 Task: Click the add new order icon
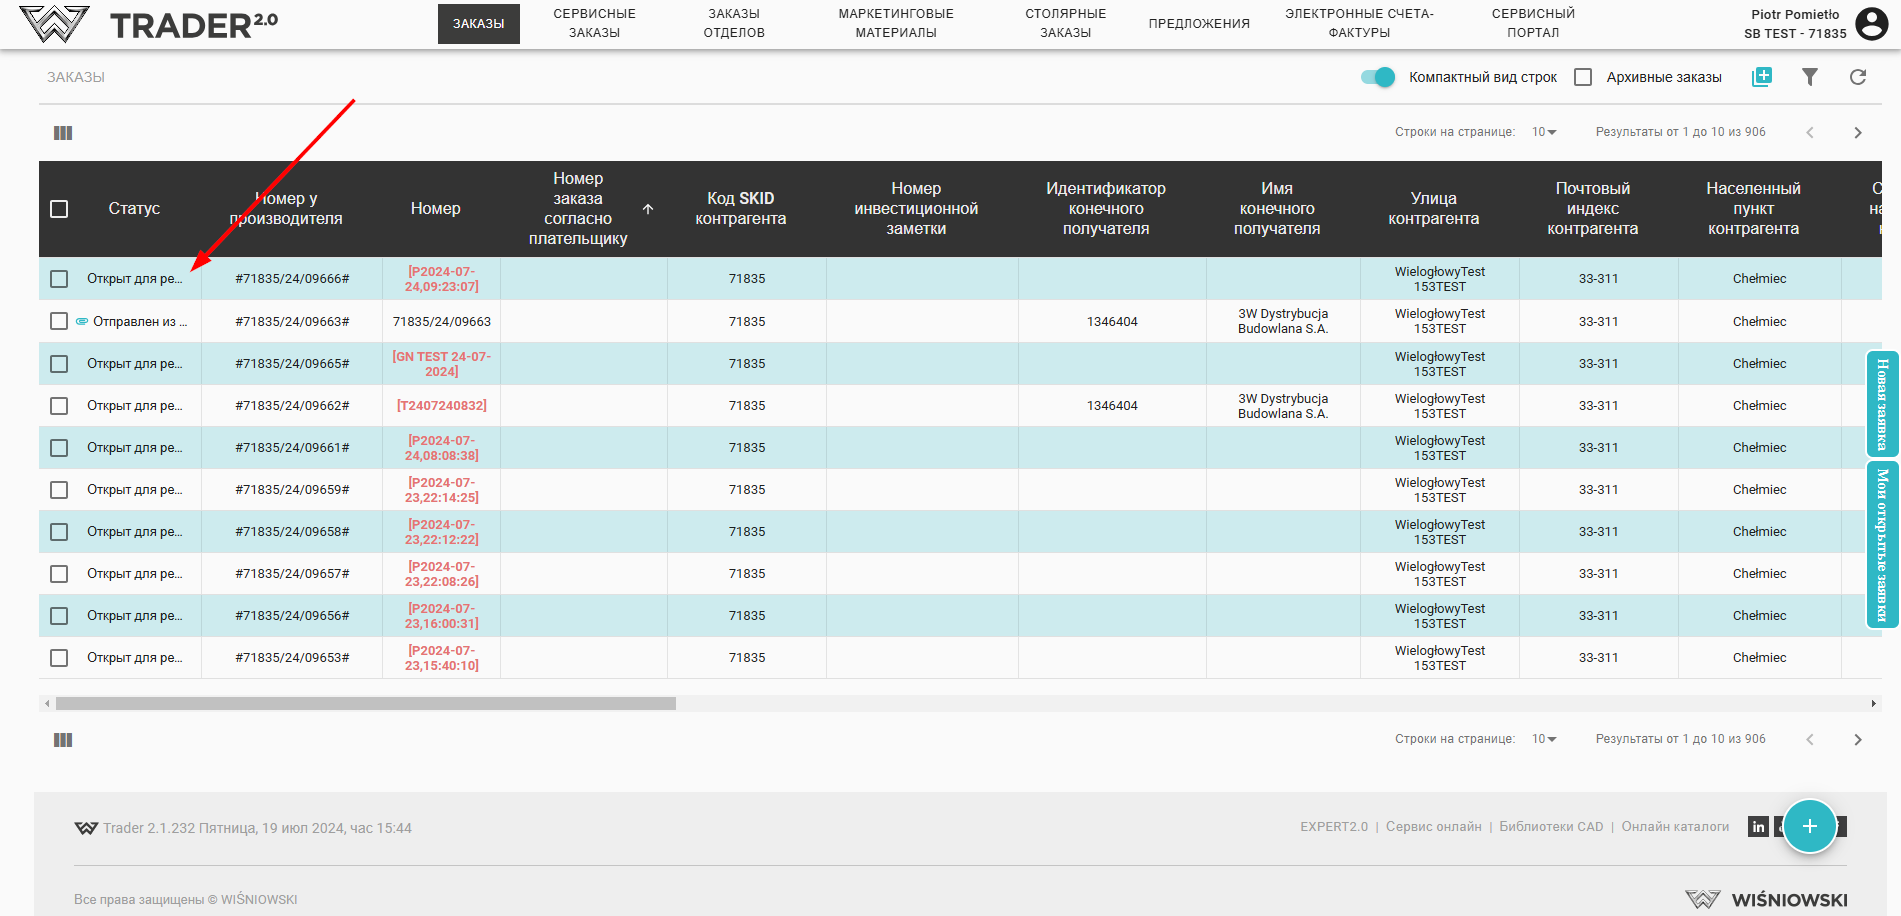coord(1761,77)
